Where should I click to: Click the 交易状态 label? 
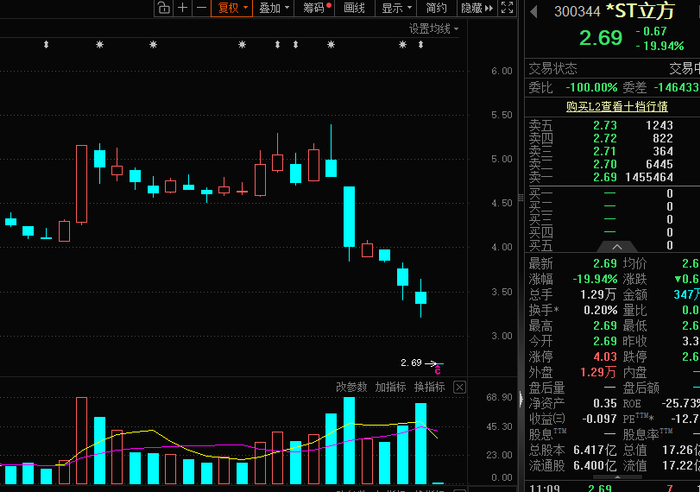553,68
